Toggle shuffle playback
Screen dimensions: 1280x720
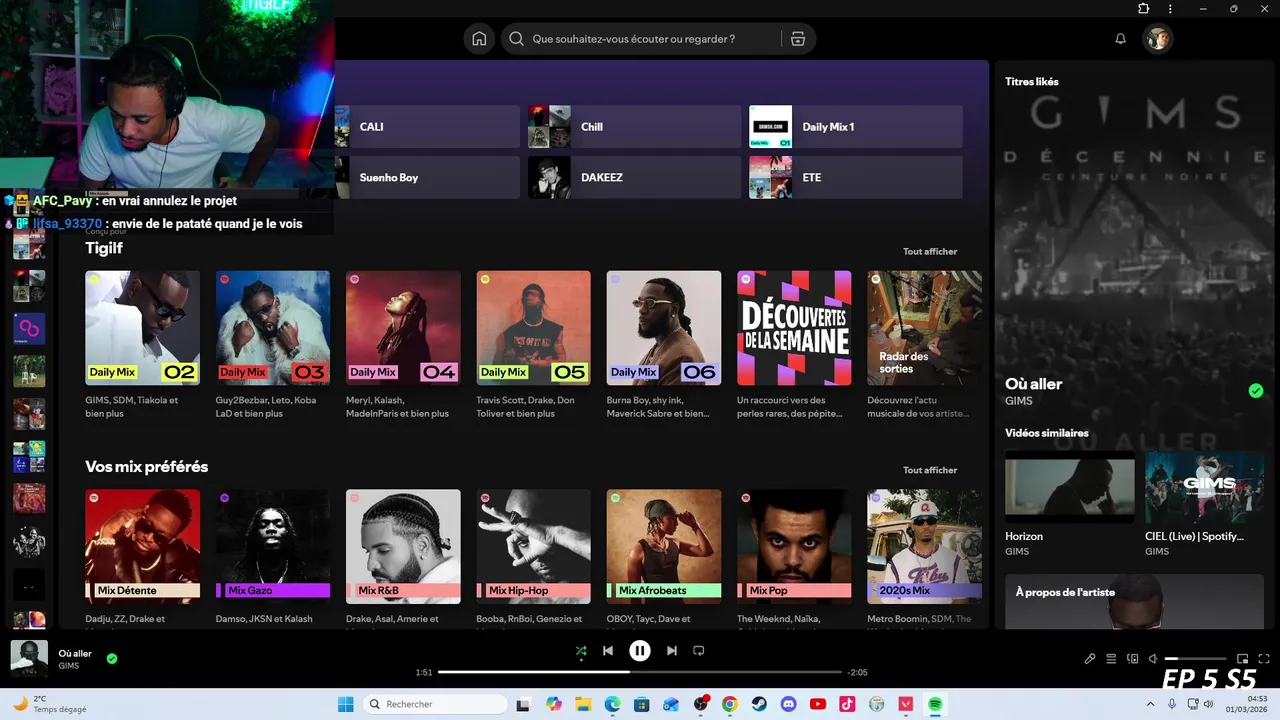(581, 651)
